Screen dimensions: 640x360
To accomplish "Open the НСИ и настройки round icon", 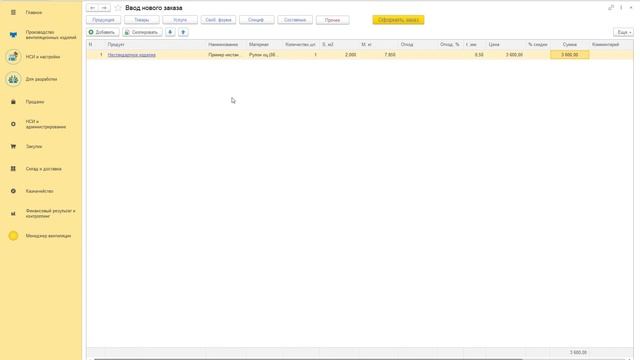I will click(x=13, y=57).
